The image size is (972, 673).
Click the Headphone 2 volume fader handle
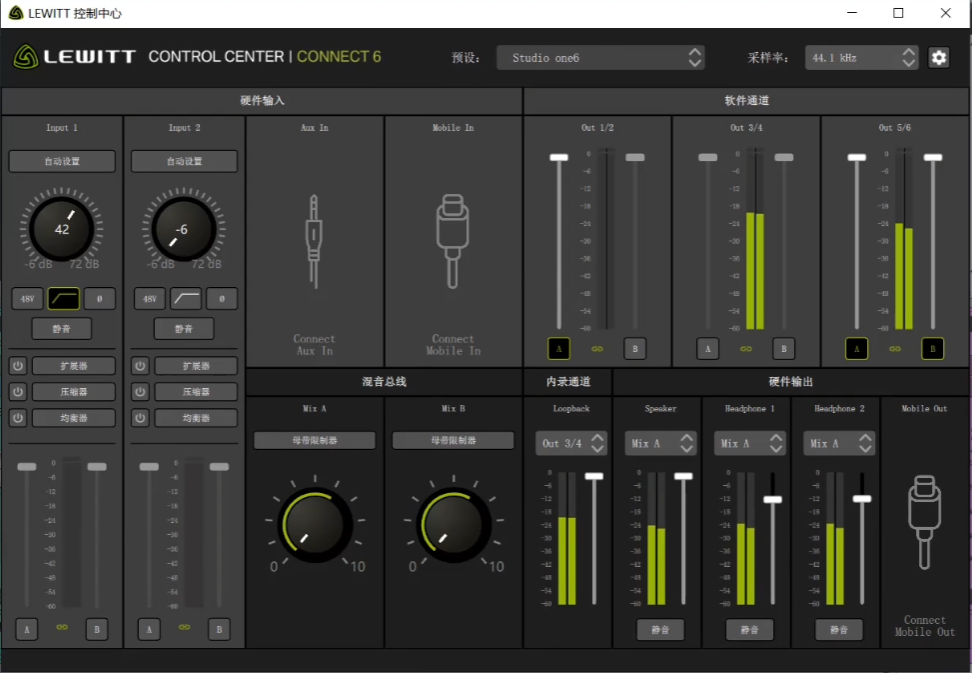pos(862,498)
